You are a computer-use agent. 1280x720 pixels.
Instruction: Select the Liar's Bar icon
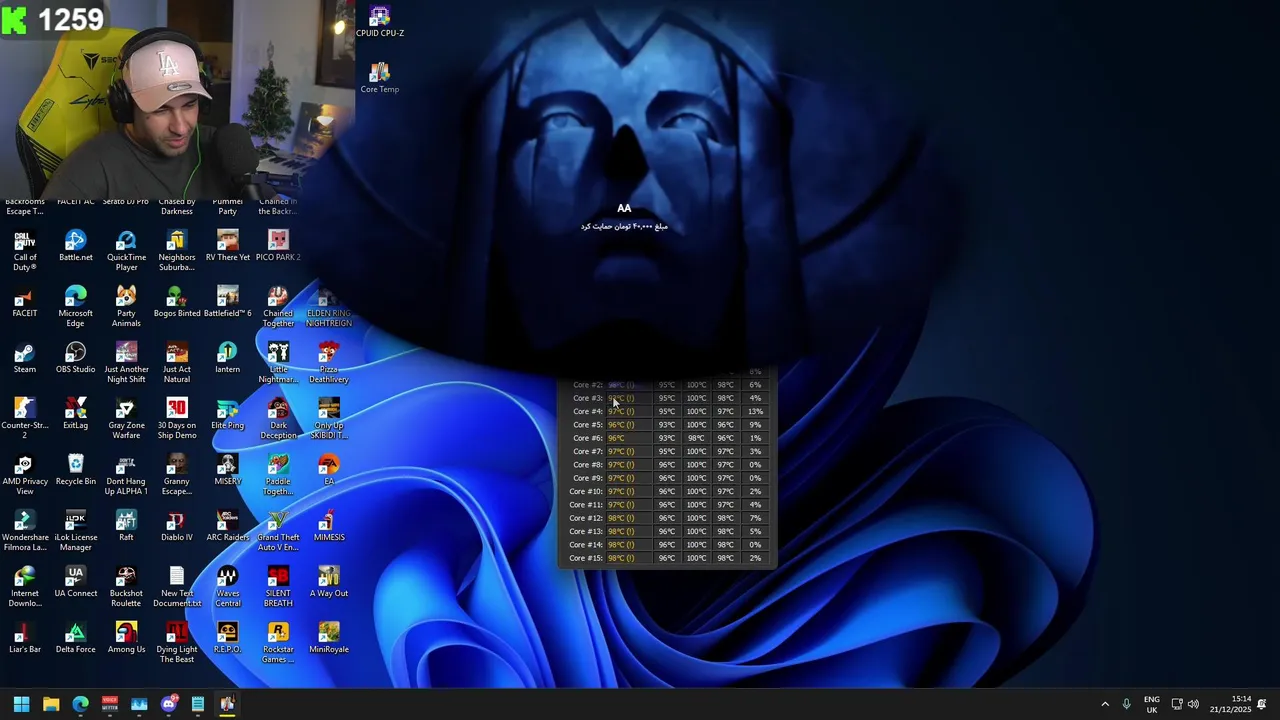click(25, 638)
